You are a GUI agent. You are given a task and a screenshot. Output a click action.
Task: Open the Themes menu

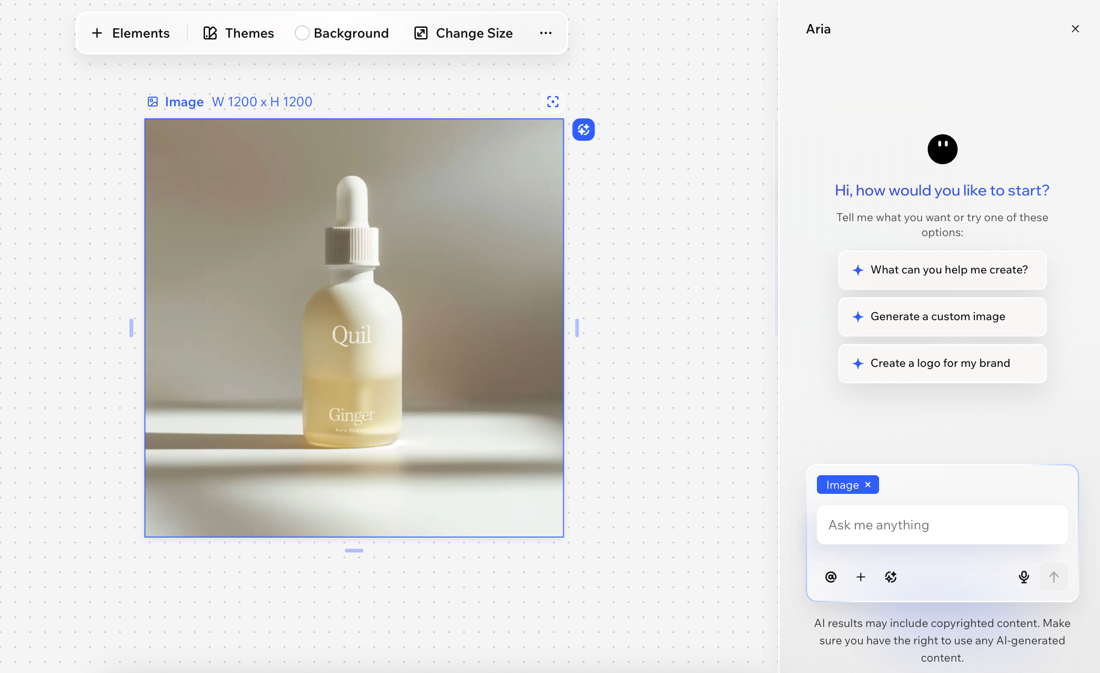[238, 33]
